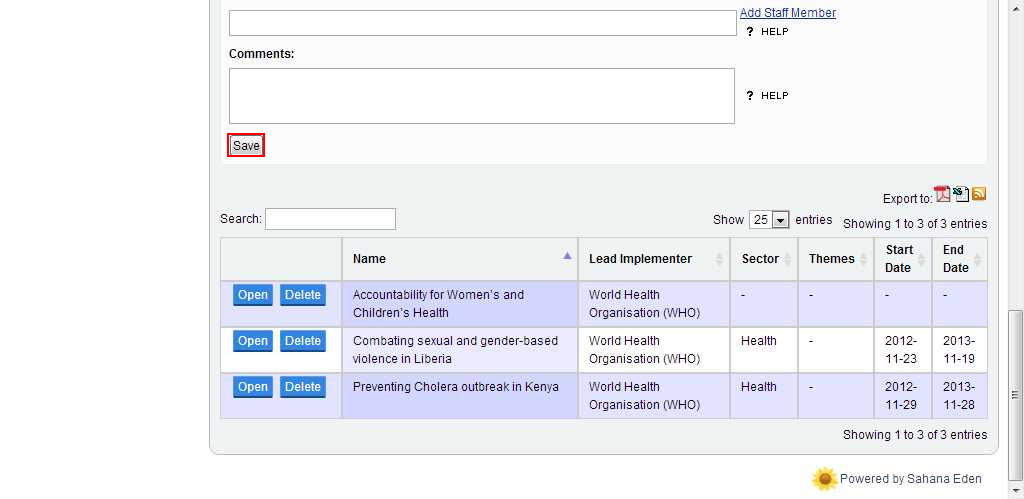Sort table by Lead Implementer
Image resolution: width=1024 pixels, height=499 pixels.
(653, 259)
